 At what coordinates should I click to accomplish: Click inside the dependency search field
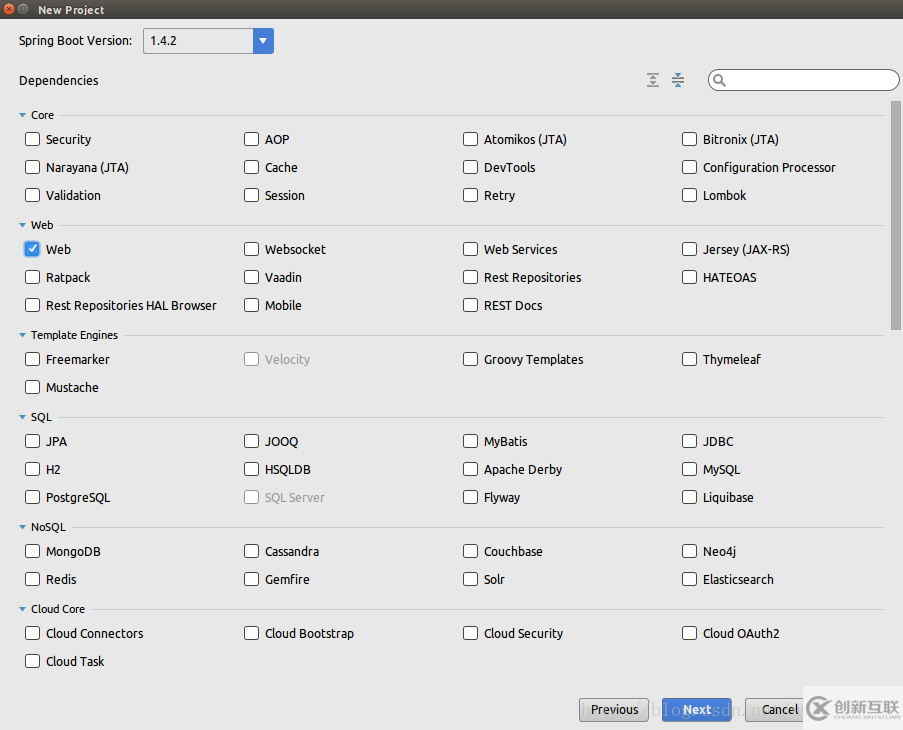(810, 81)
